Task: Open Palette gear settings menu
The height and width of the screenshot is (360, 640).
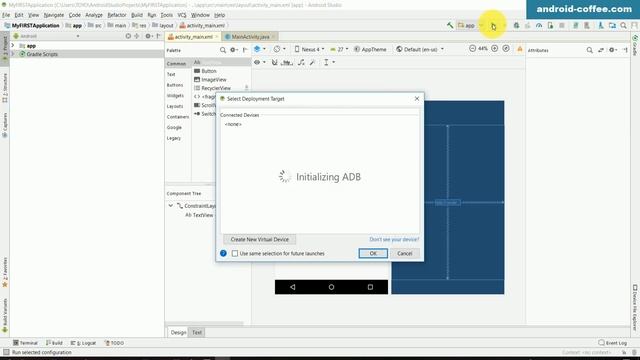Action: point(234,50)
